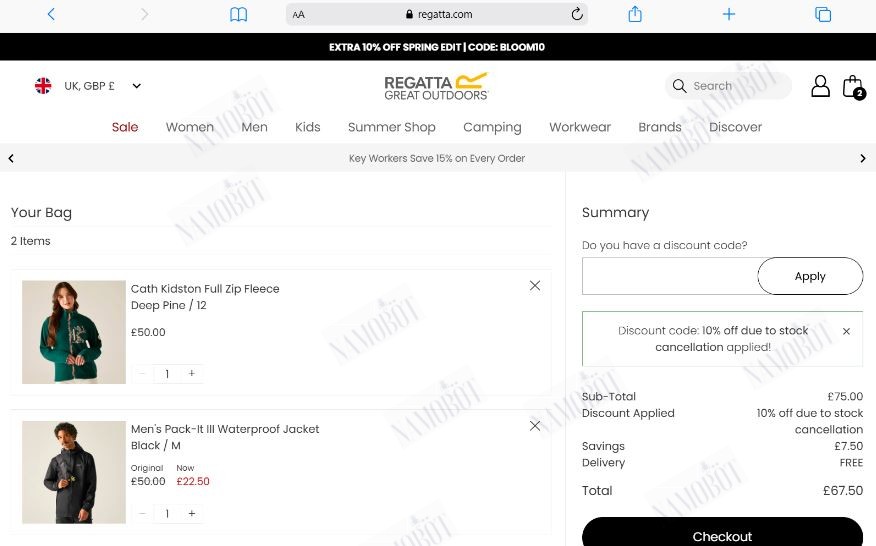
Task: Increase Cath Kidston fleece quantity
Action: point(192,373)
